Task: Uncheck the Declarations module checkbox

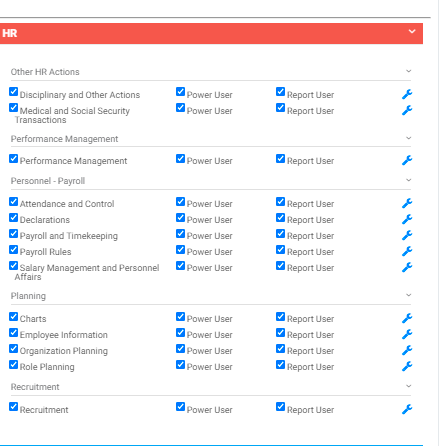Action: click(13, 218)
